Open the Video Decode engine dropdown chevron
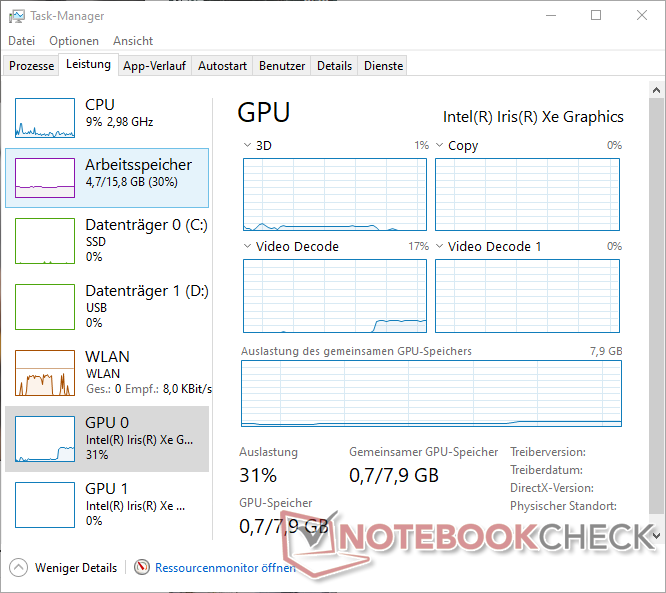The image size is (666, 593). tap(247, 246)
